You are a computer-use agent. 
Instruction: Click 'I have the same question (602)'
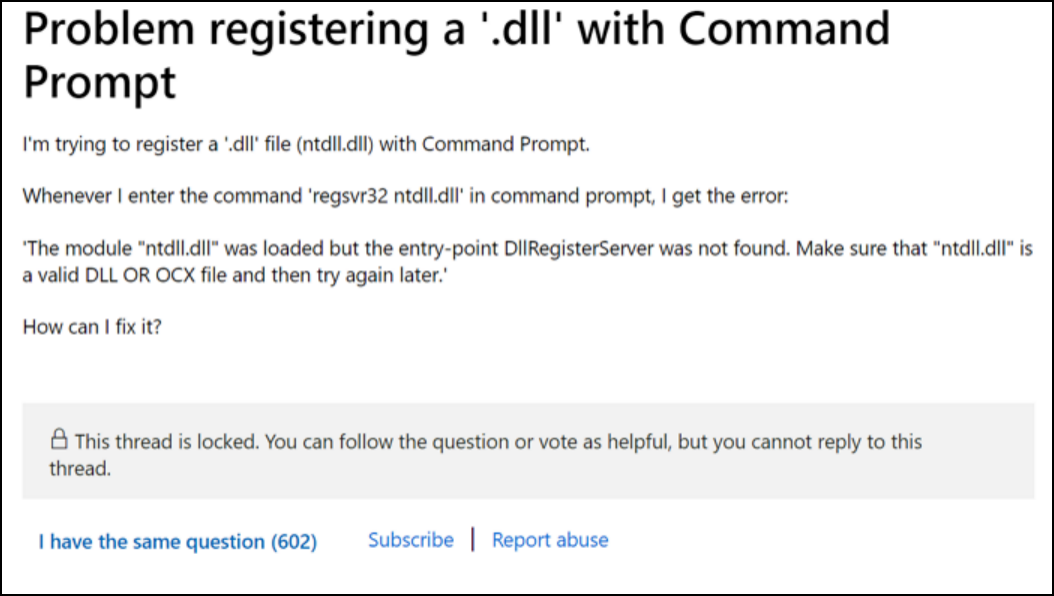tap(177, 541)
